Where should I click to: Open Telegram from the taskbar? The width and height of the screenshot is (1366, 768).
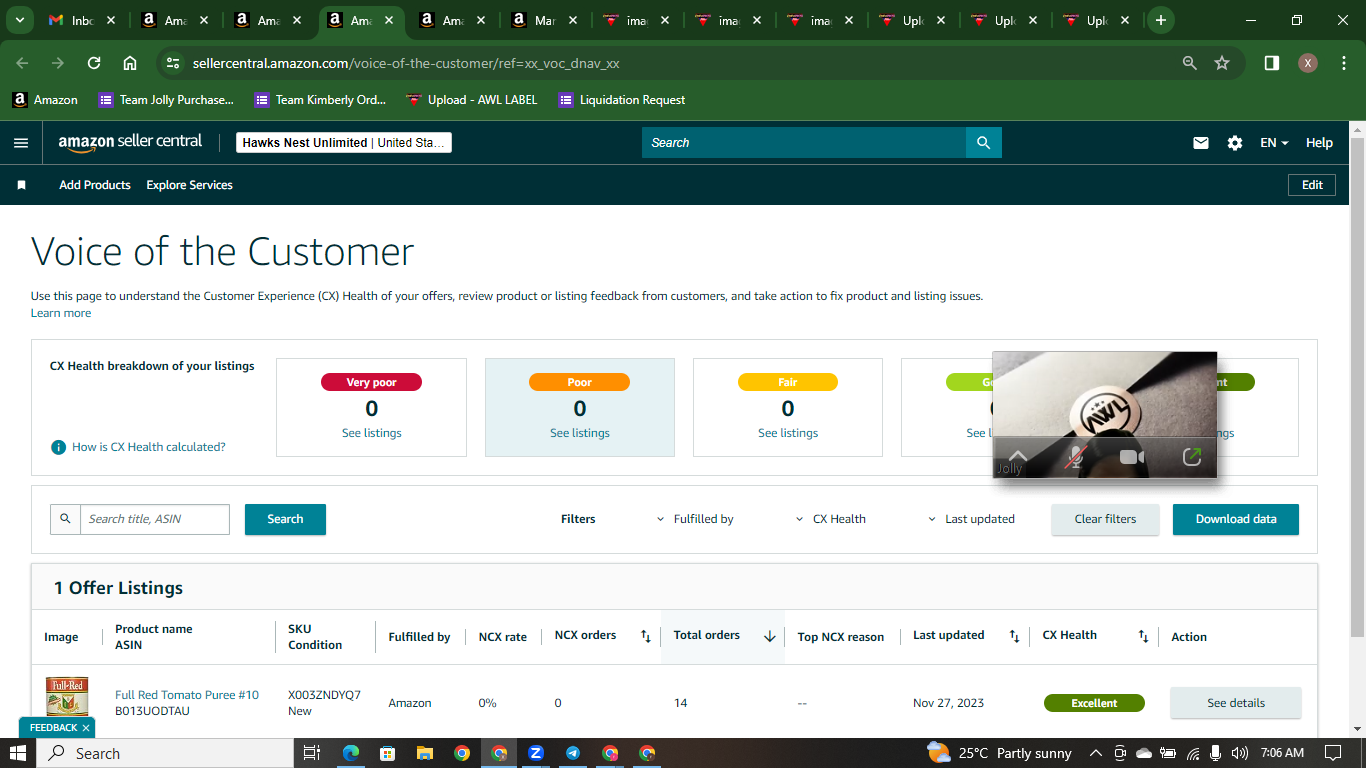click(x=573, y=753)
